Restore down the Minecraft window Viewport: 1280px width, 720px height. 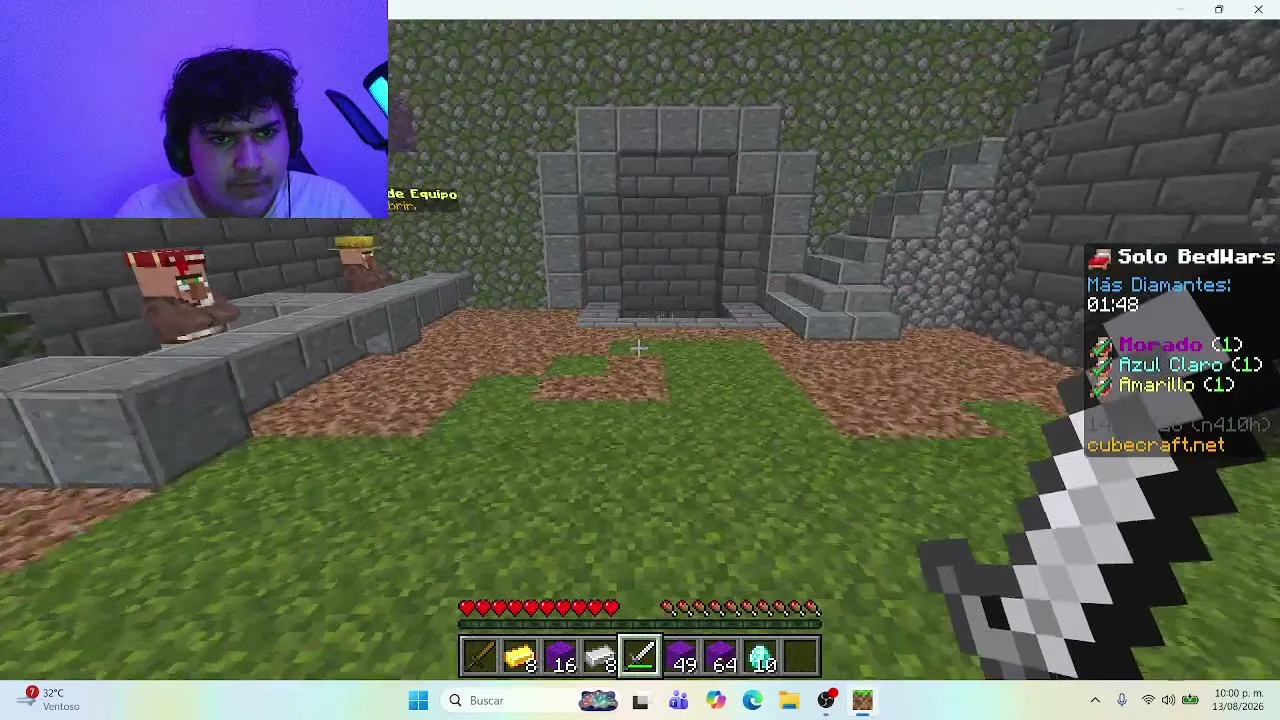pyautogui.click(x=1219, y=10)
